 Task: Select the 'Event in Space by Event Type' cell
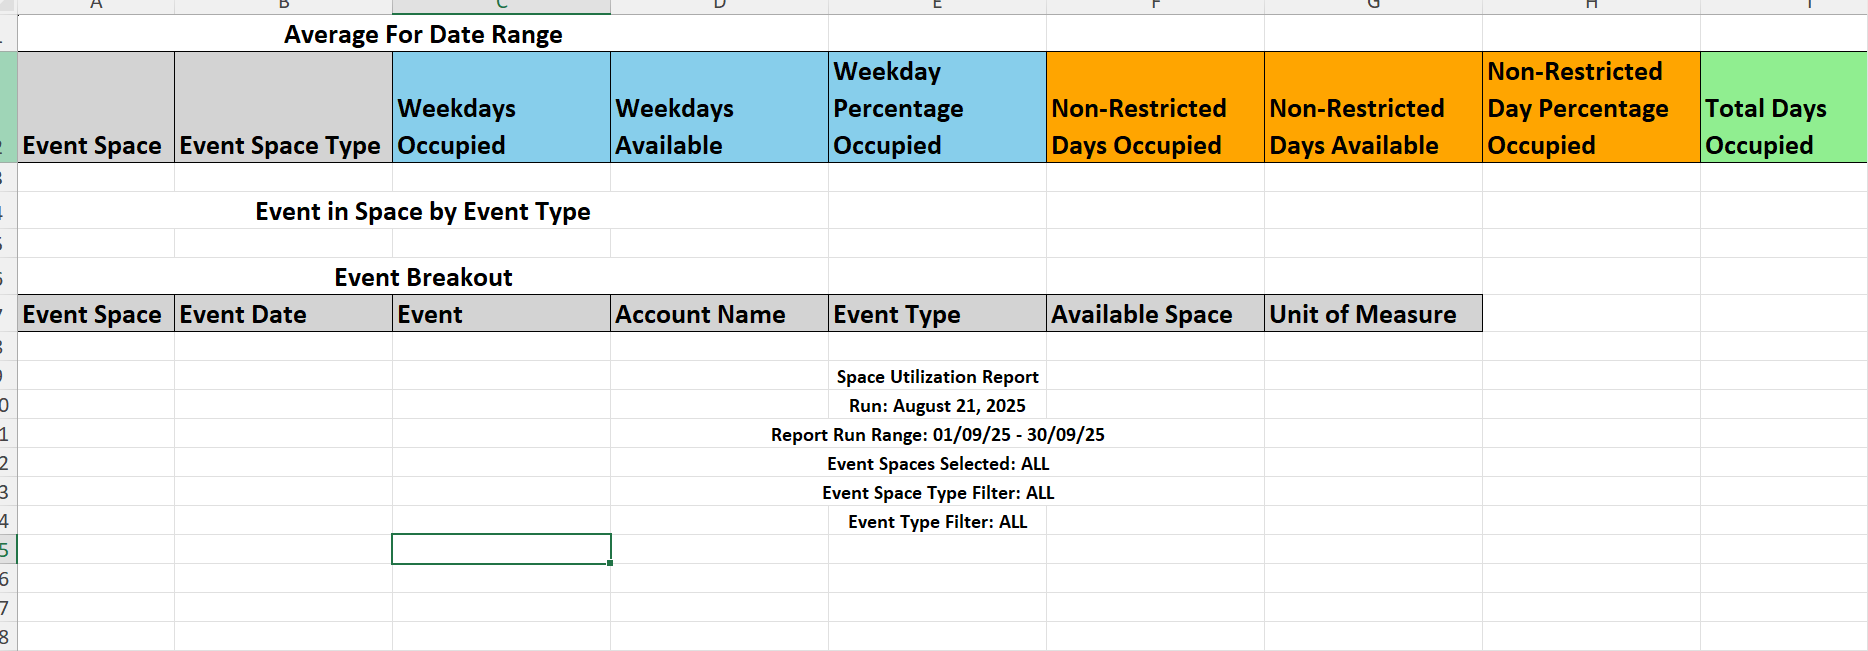coord(423,211)
